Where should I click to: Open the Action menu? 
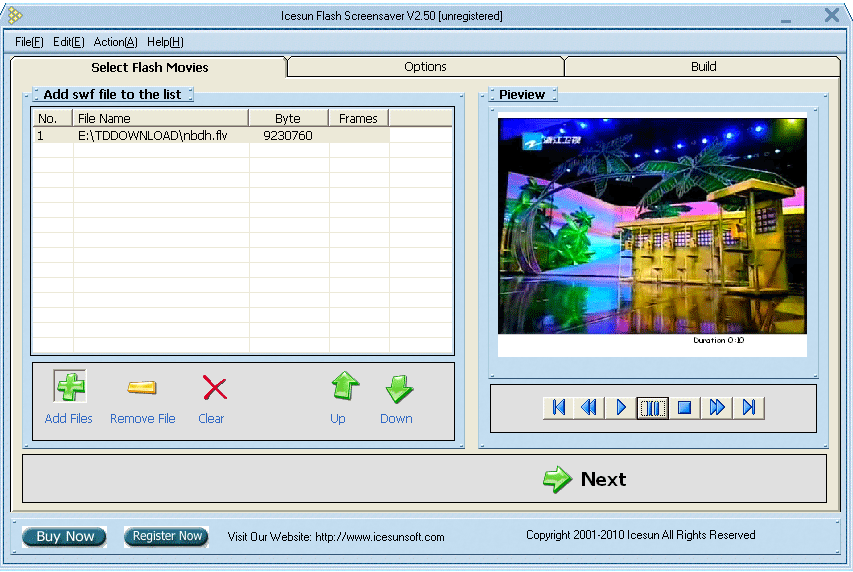tap(115, 42)
